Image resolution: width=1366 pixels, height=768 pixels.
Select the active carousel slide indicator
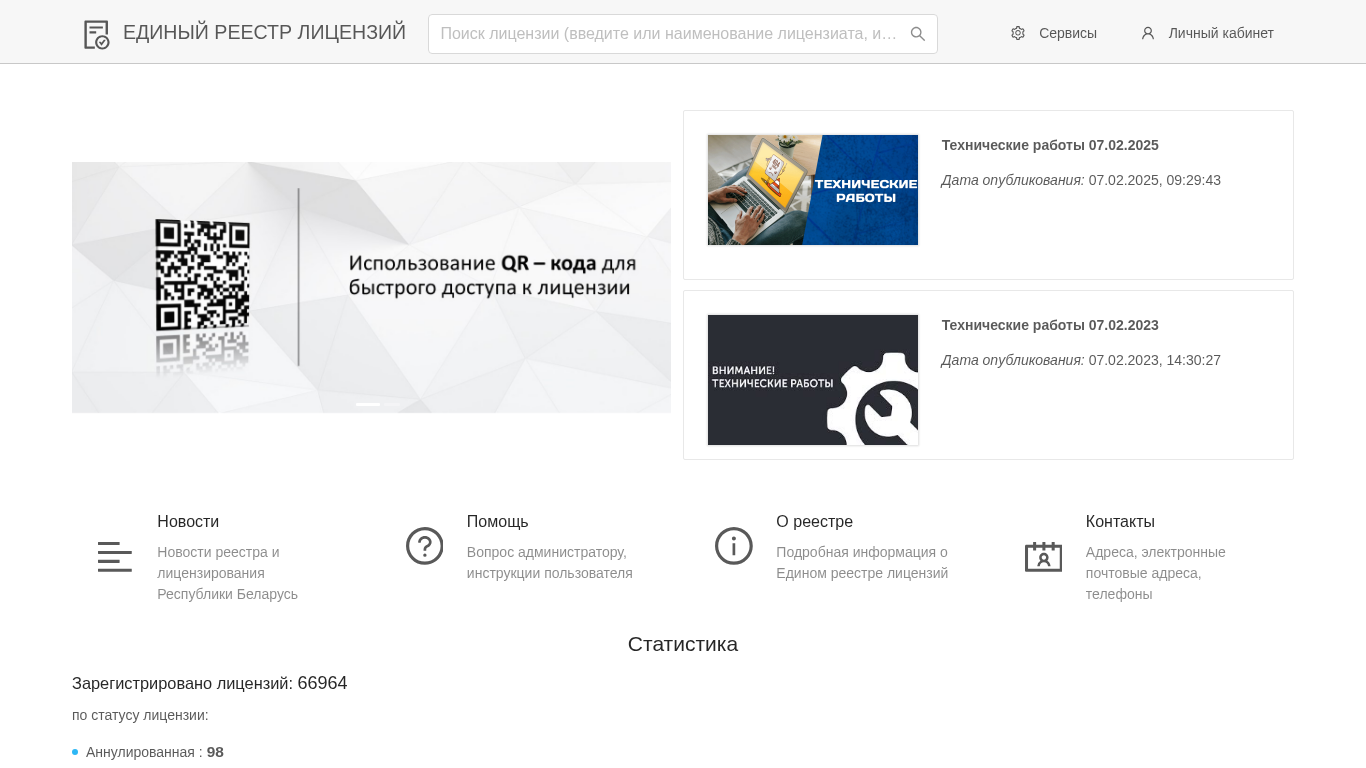368,404
